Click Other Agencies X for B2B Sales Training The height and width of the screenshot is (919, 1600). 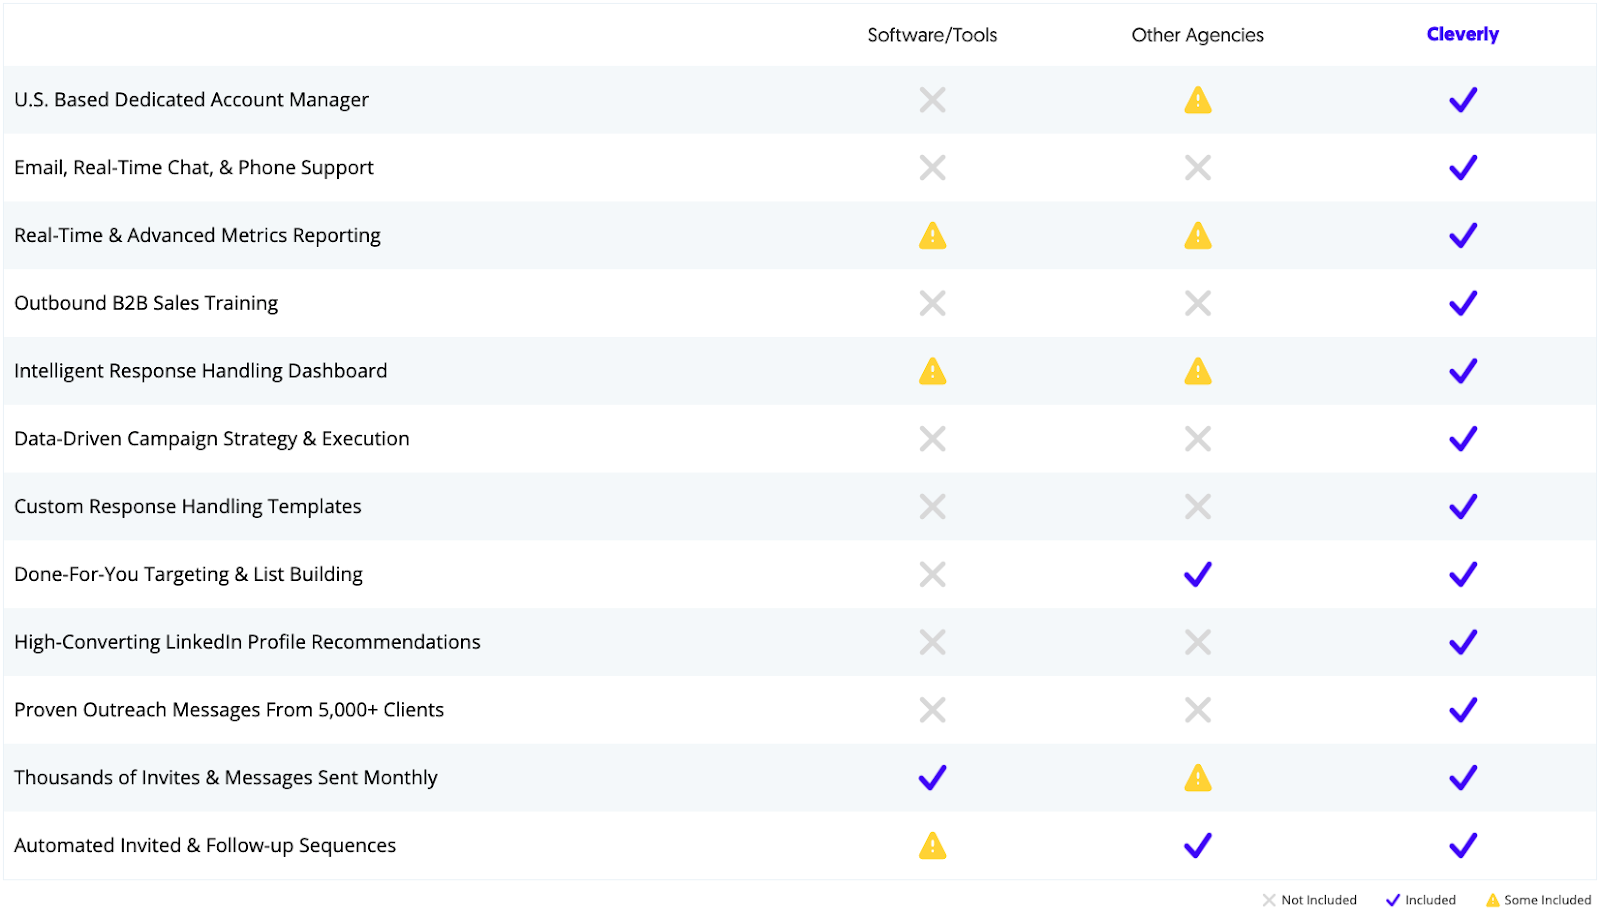[x=1198, y=303]
